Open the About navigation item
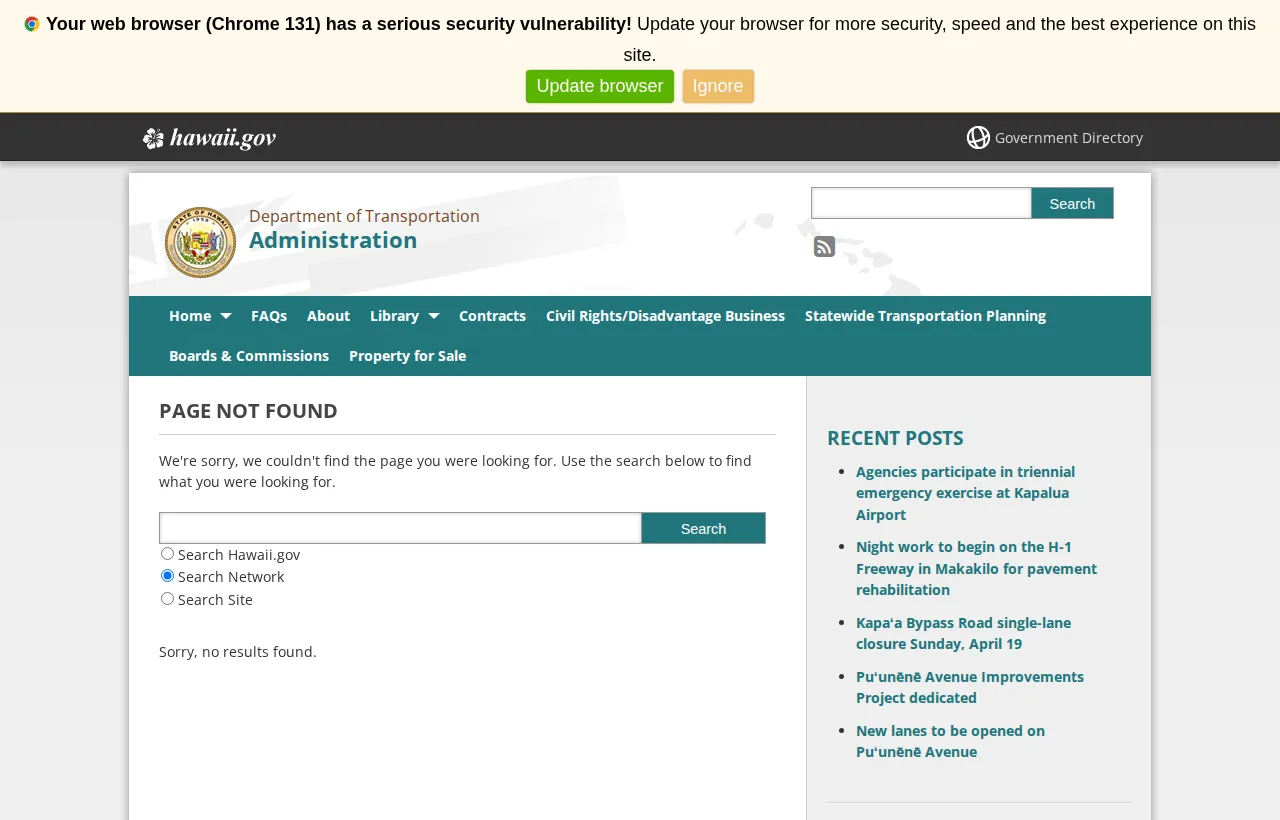 327,314
